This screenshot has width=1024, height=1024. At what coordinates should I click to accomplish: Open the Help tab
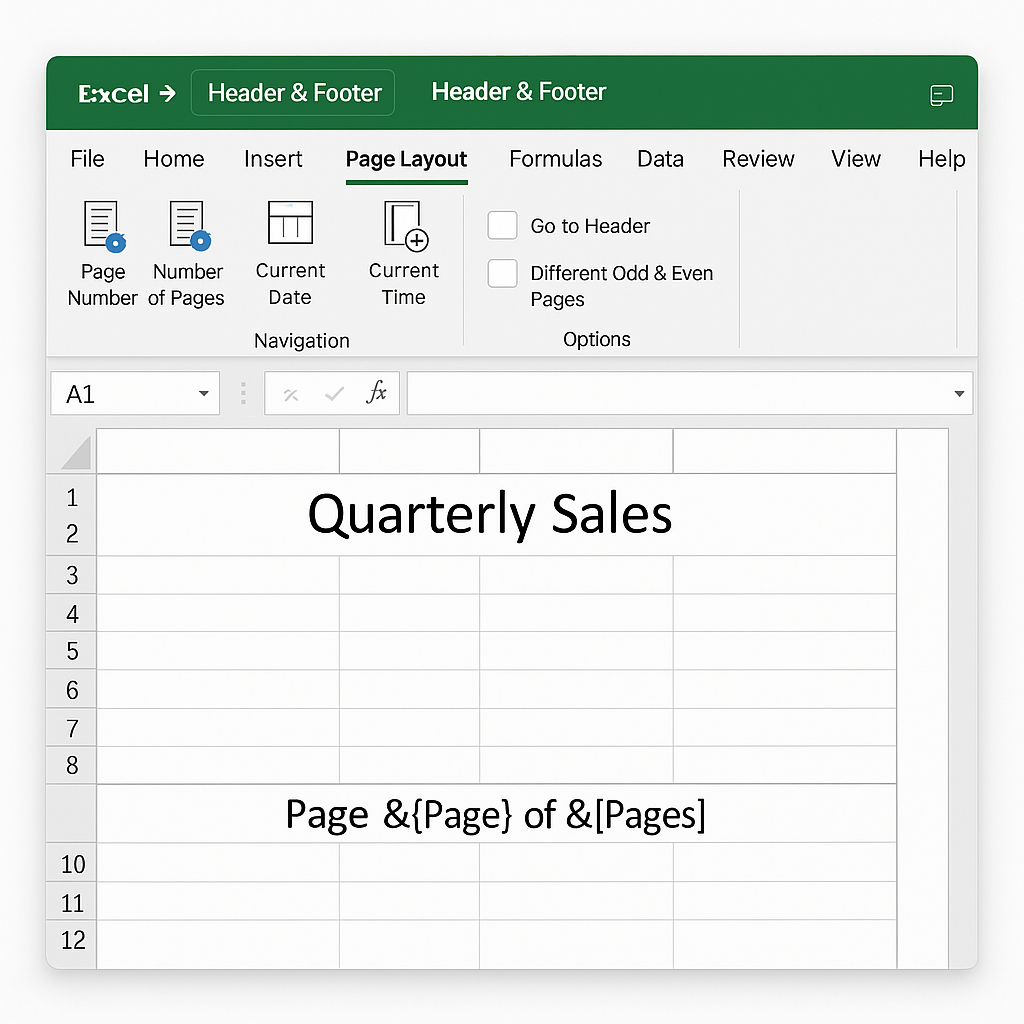click(941, 159)
